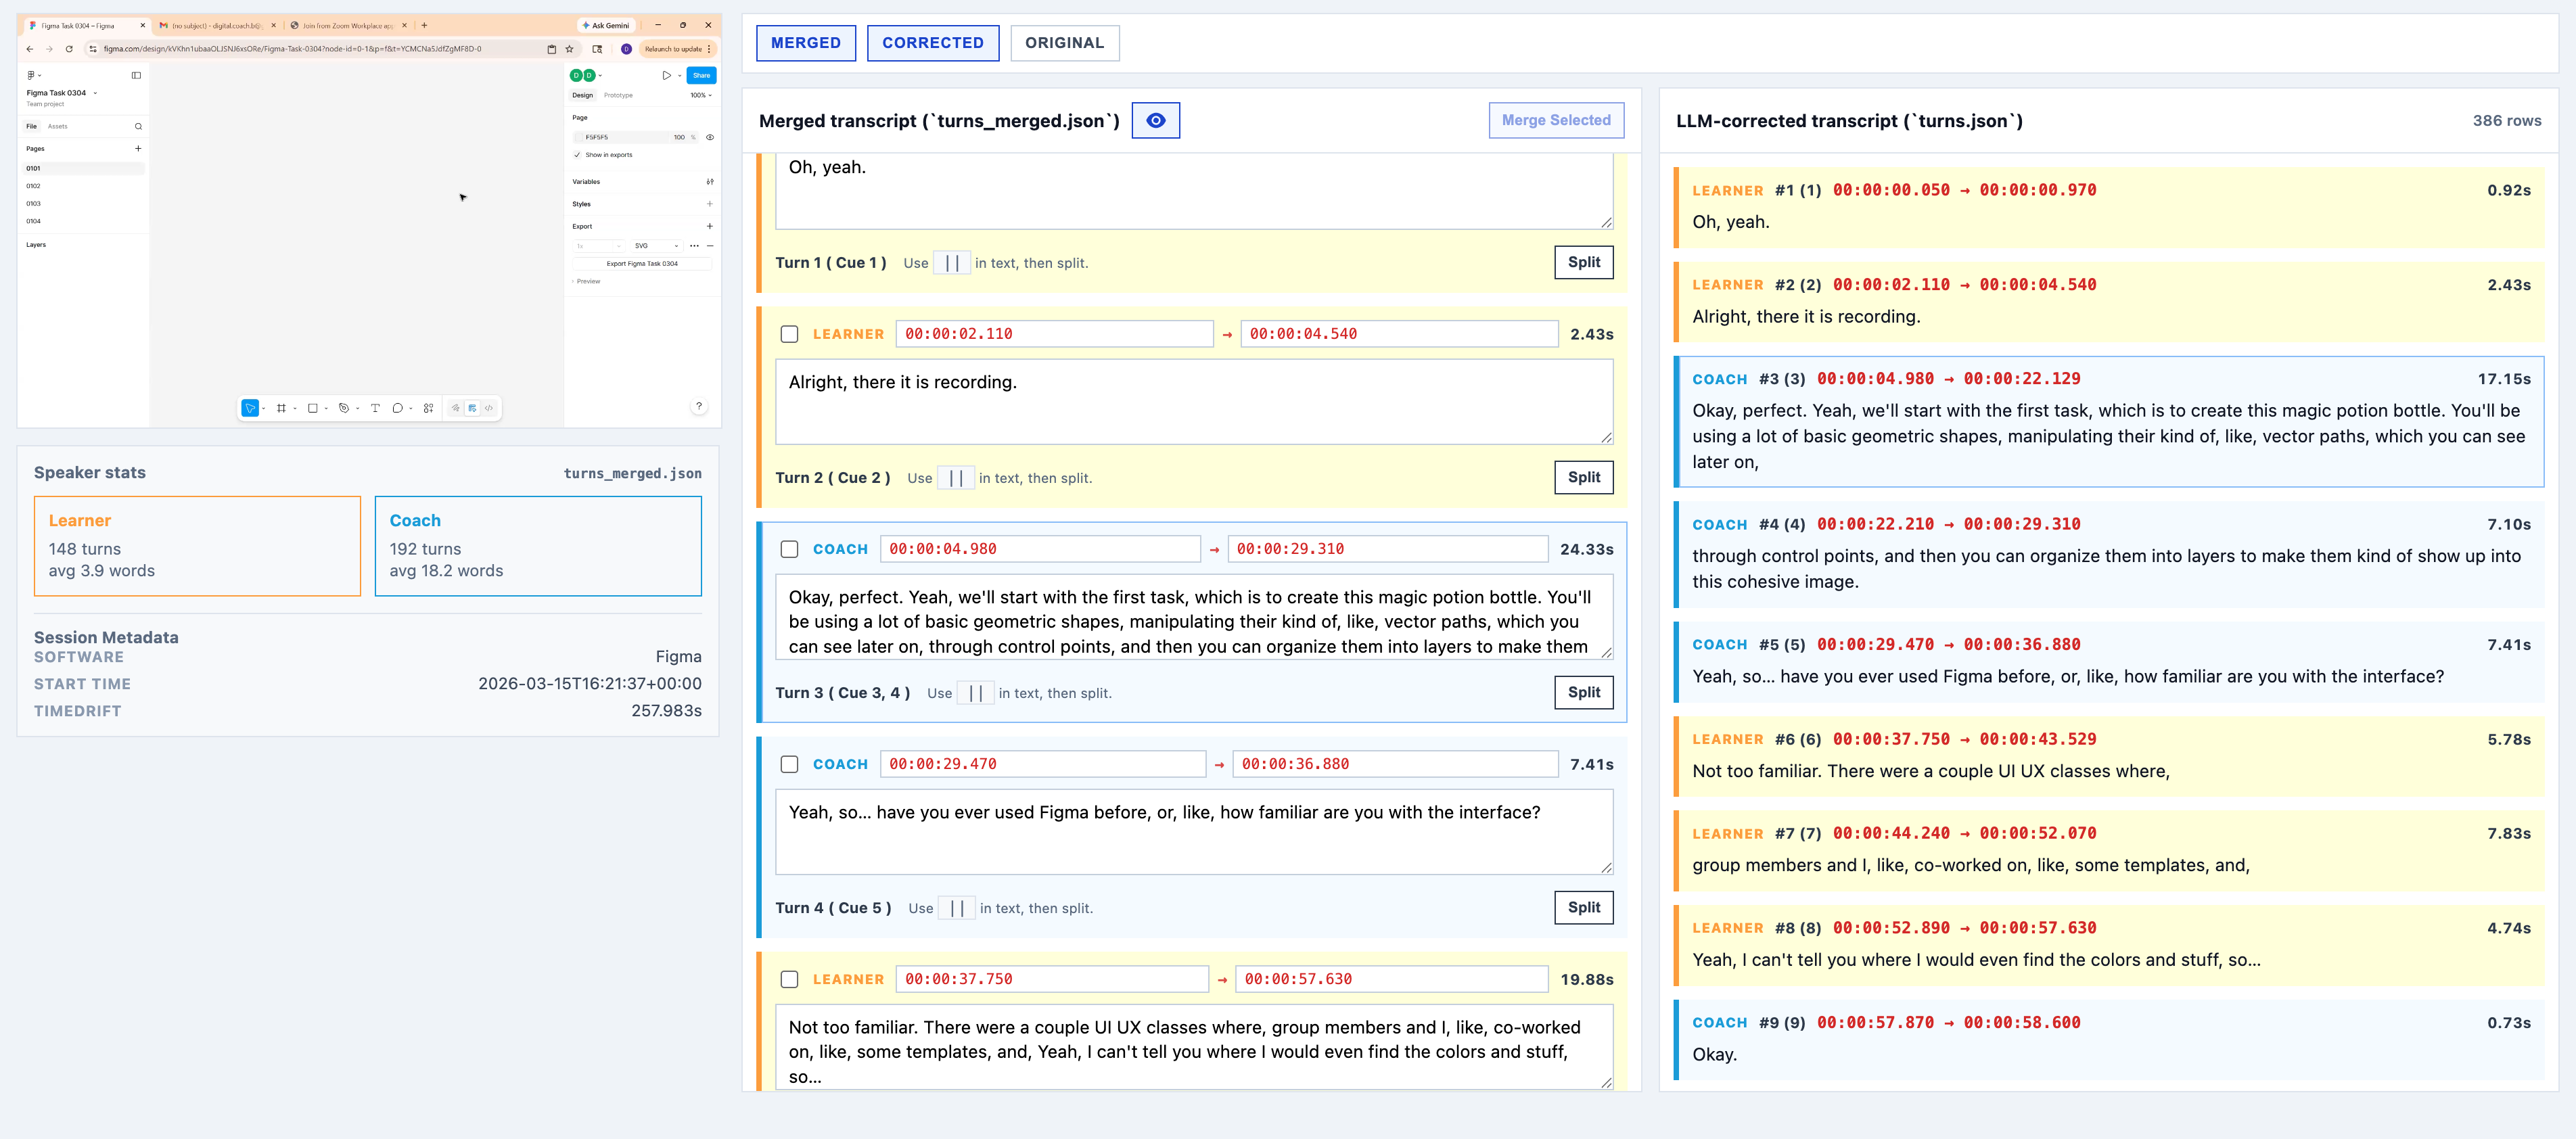
Task: Click the 00:00:04.540 end time field
Action: point(1399,334)
